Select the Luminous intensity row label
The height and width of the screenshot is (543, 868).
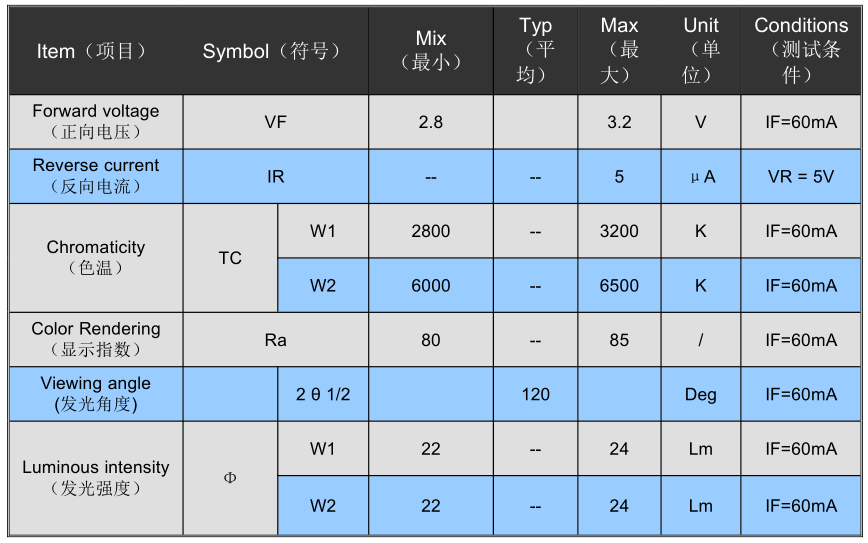coord(95,477)
